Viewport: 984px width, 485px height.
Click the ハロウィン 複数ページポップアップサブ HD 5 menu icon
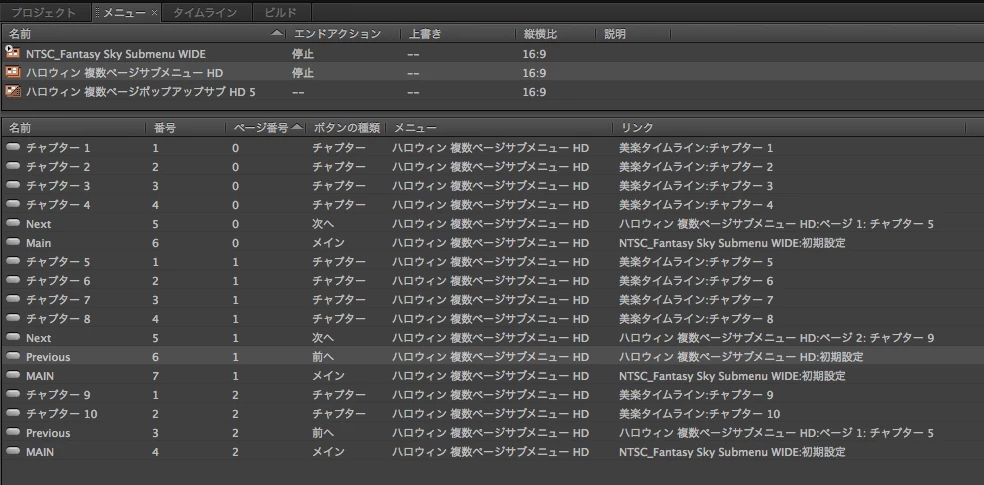pos(13,91)
